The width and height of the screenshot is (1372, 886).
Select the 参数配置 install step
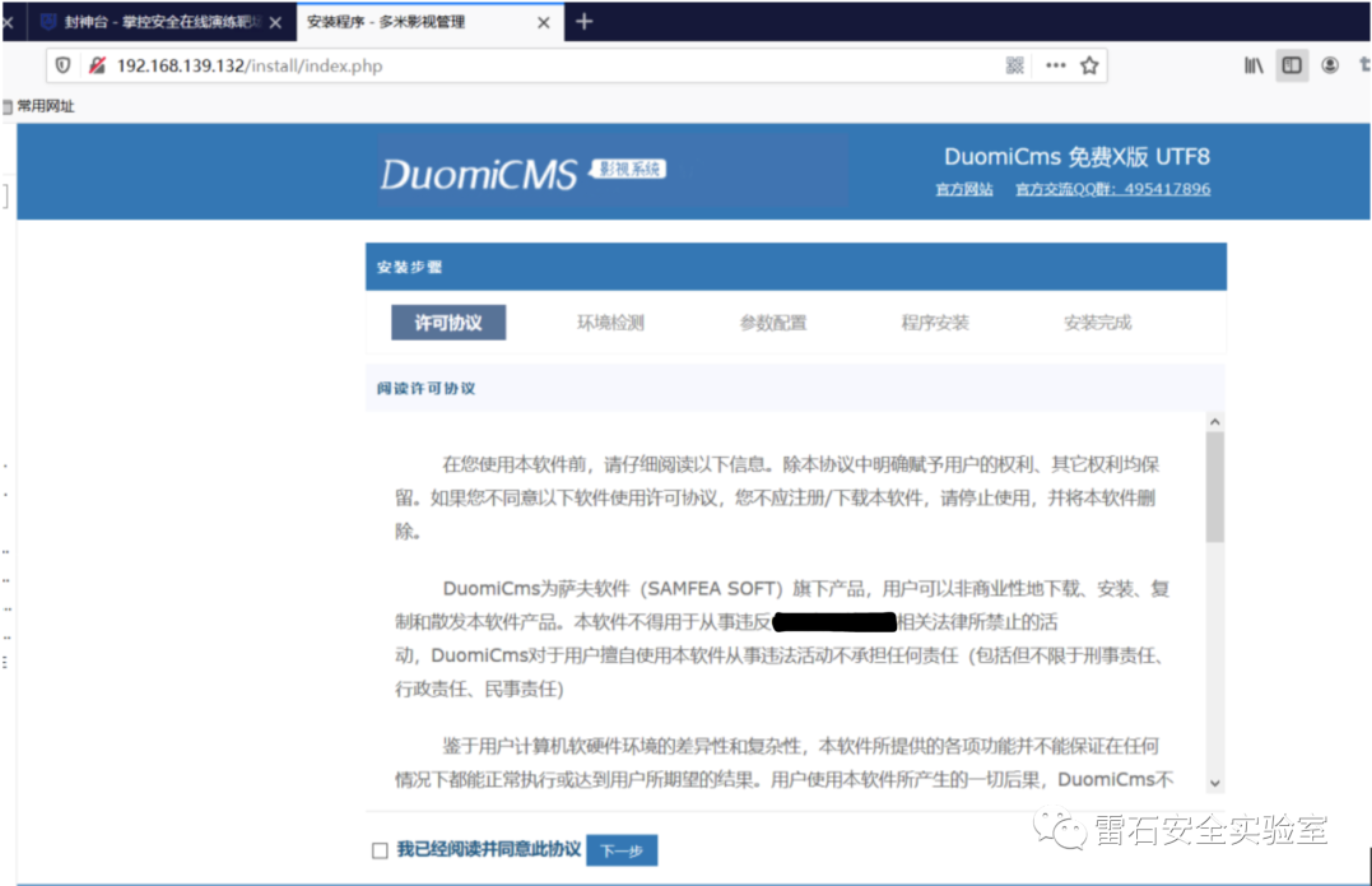773,323
